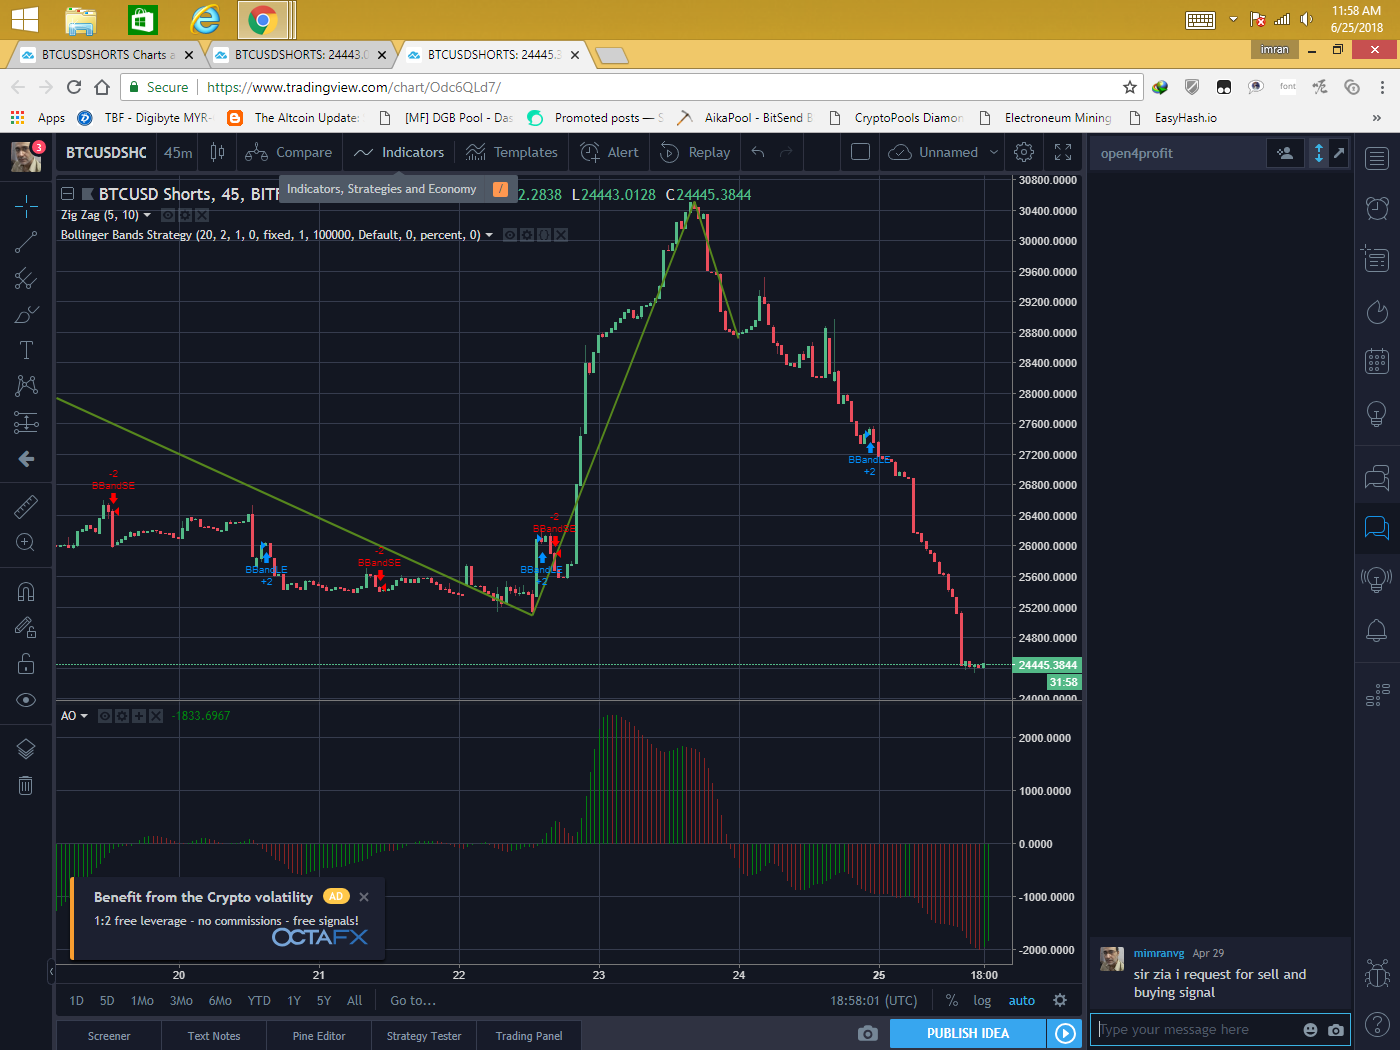Open the Screener bottom tab
The width and height of the screenshot is (1400, 1050).
[109, 1036]
